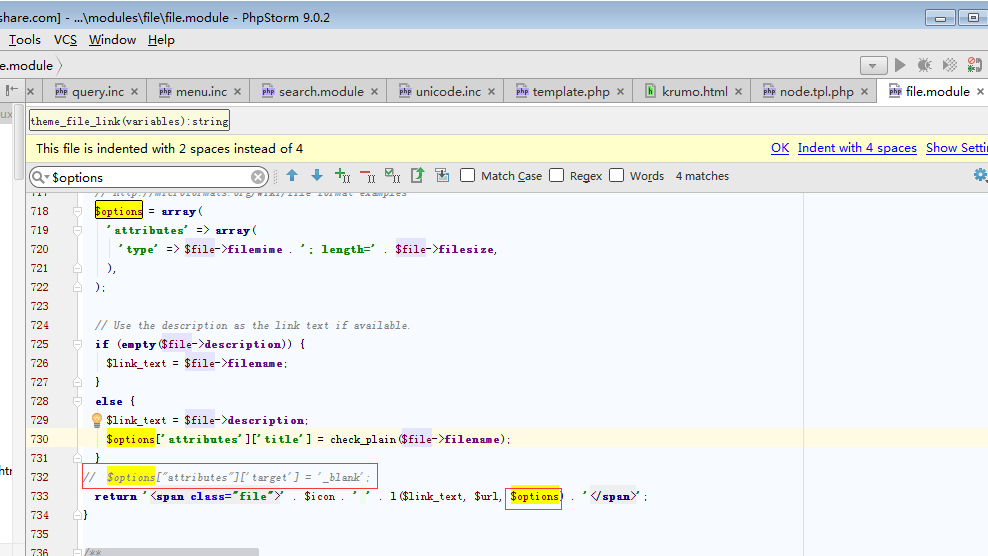Click the show filter popup icon
The width and height of the screenshot is (988, 556).
(442, 176)
